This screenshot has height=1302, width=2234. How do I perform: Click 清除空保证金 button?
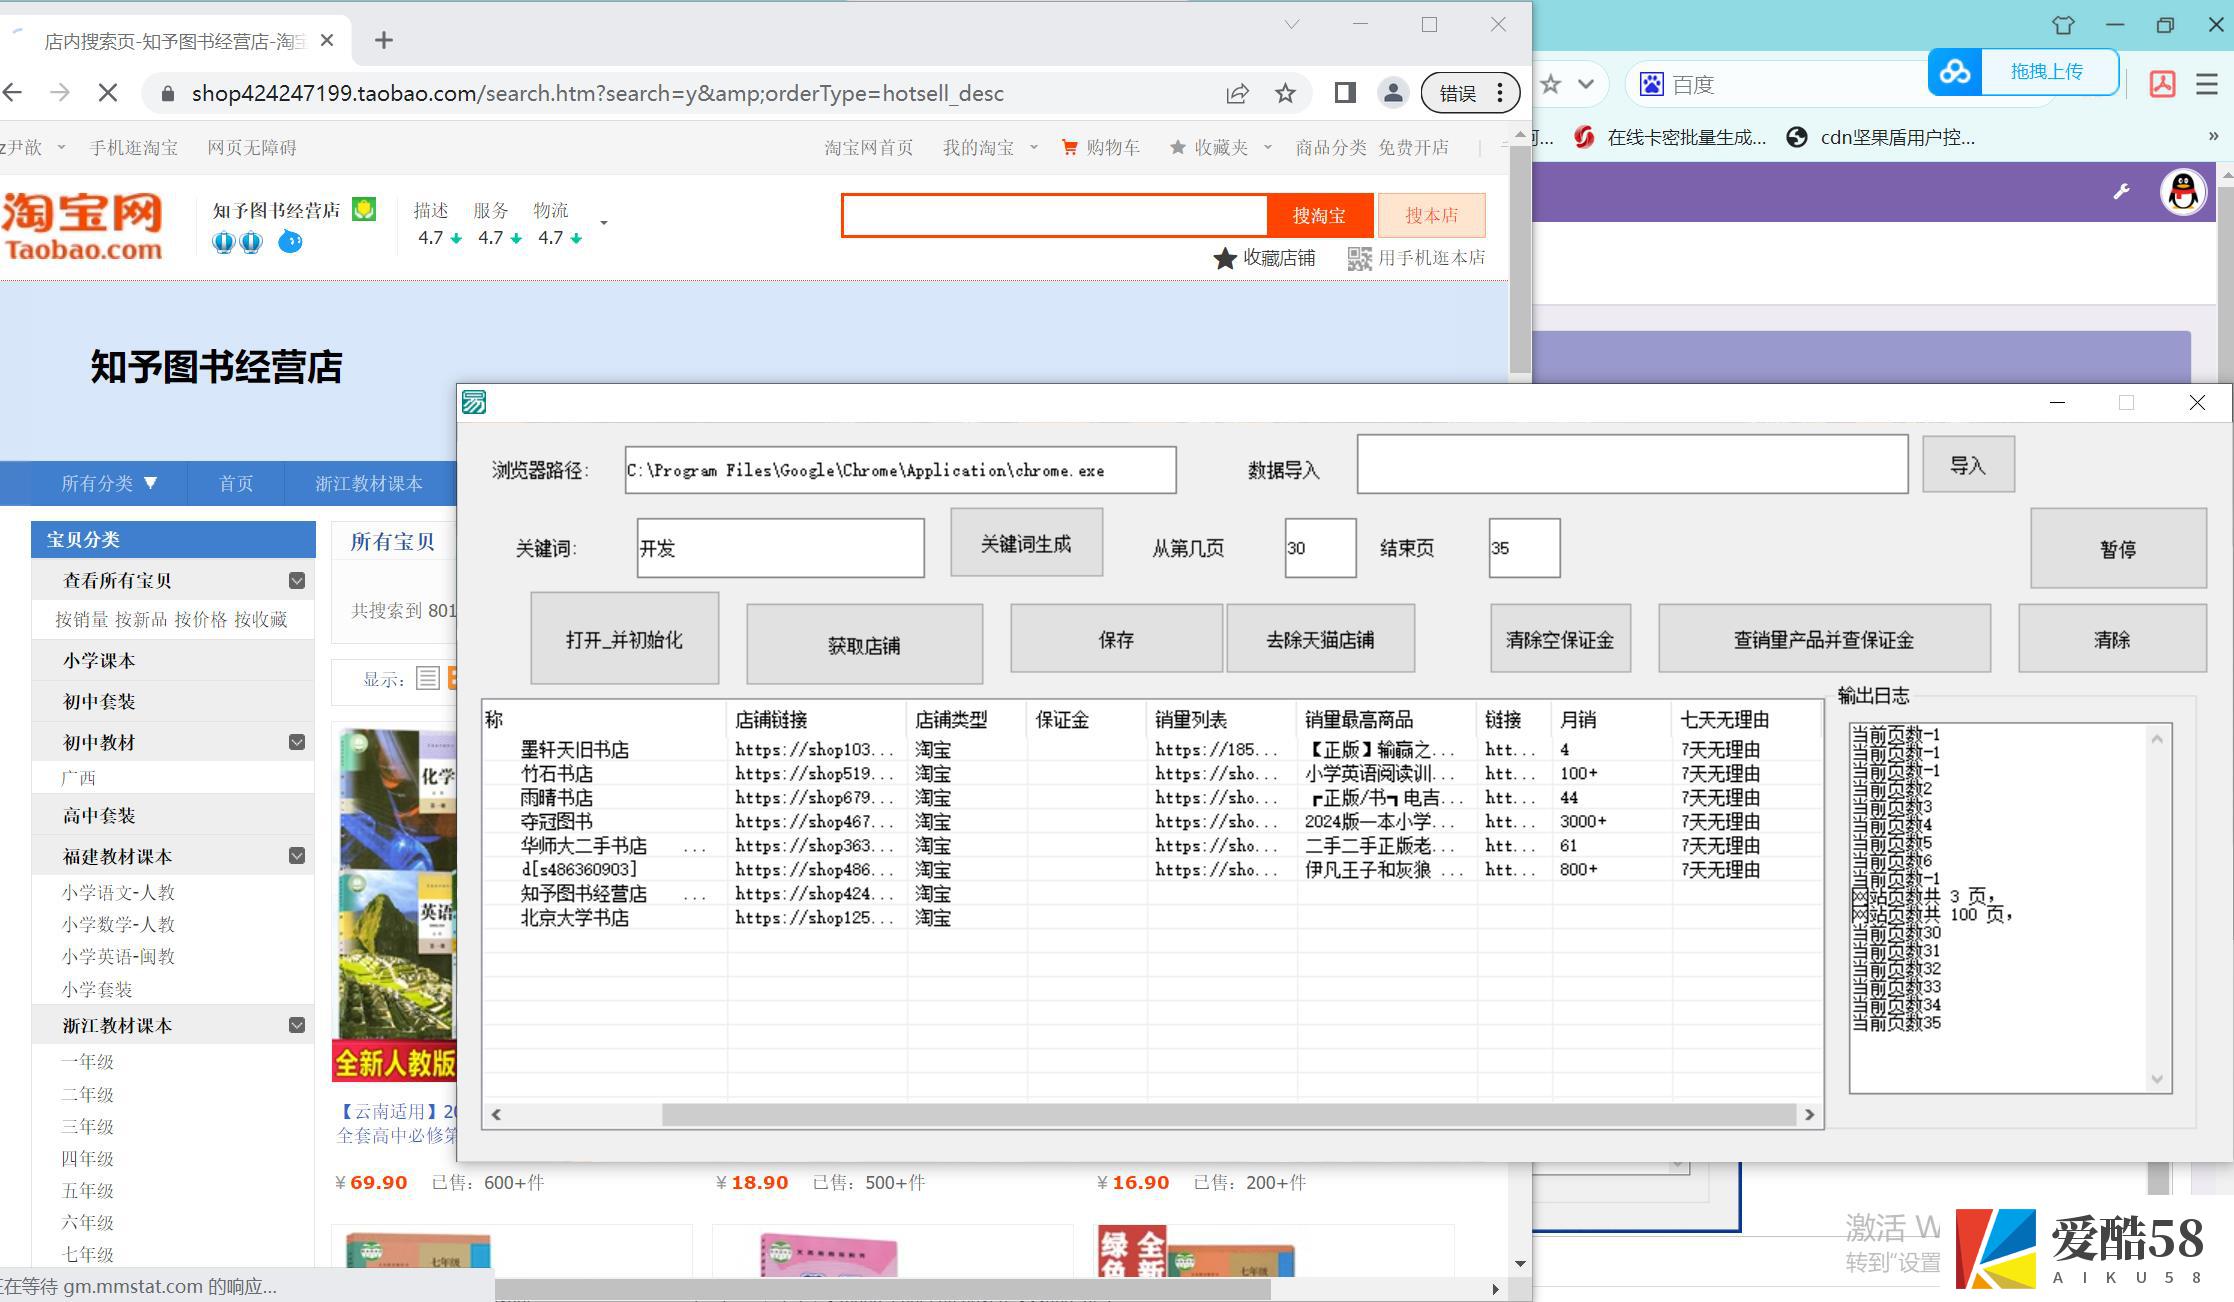pyautogui.click(x=1560, y=639)
